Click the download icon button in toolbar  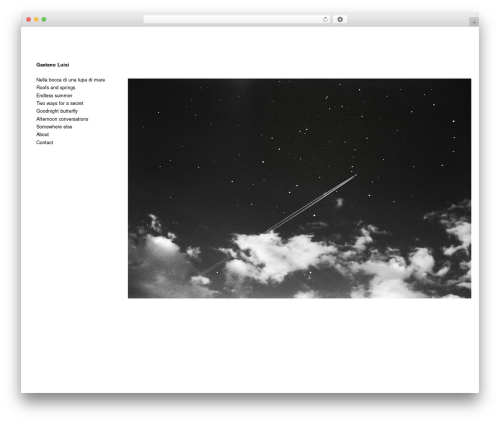tap(340, 19)
